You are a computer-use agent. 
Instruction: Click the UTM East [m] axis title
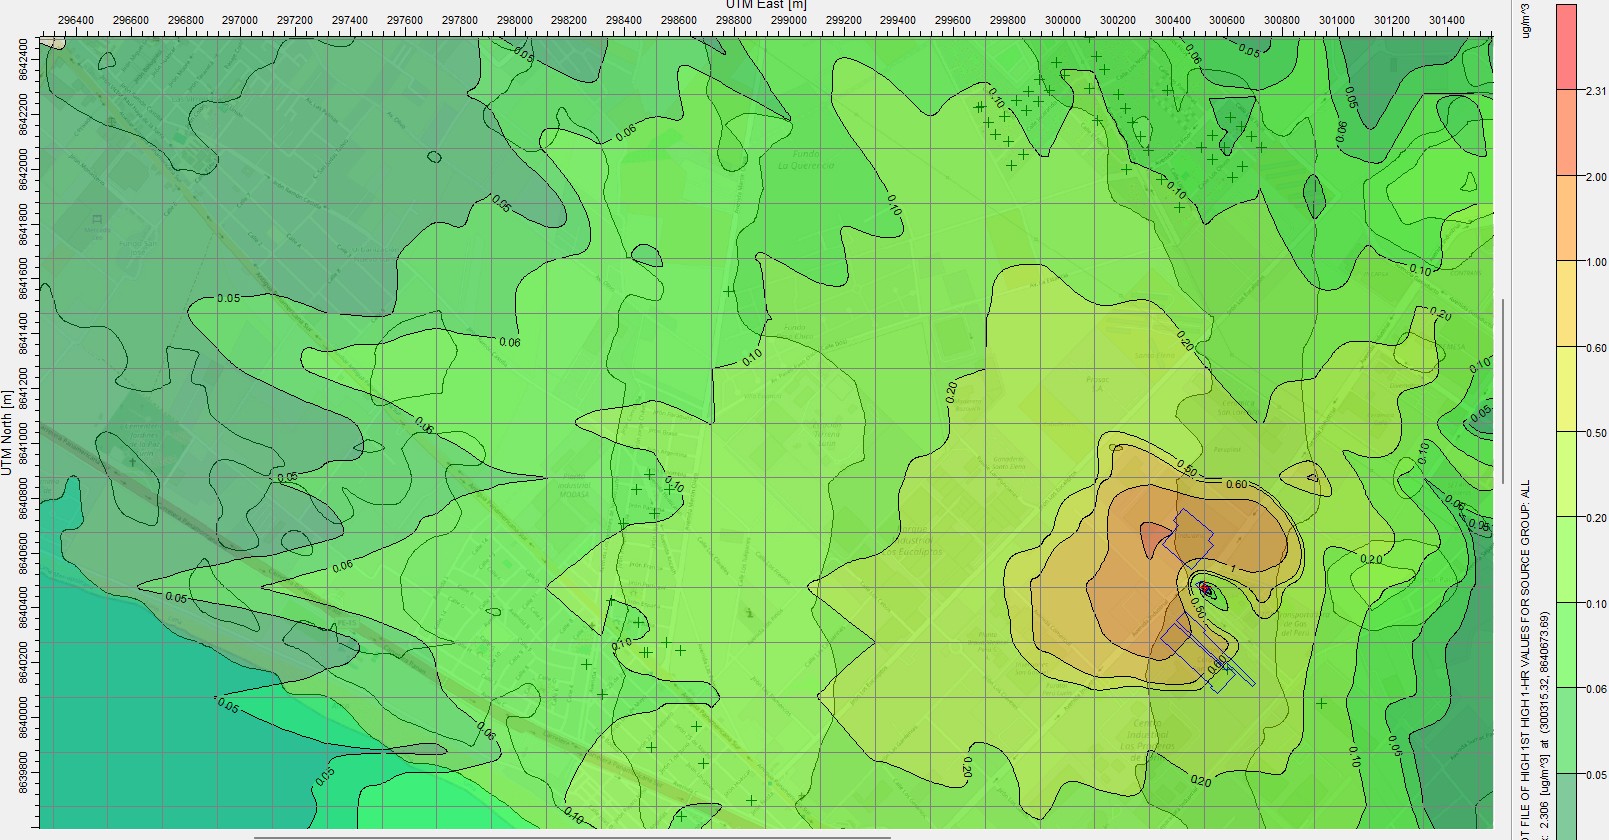[x=766, y=5]
